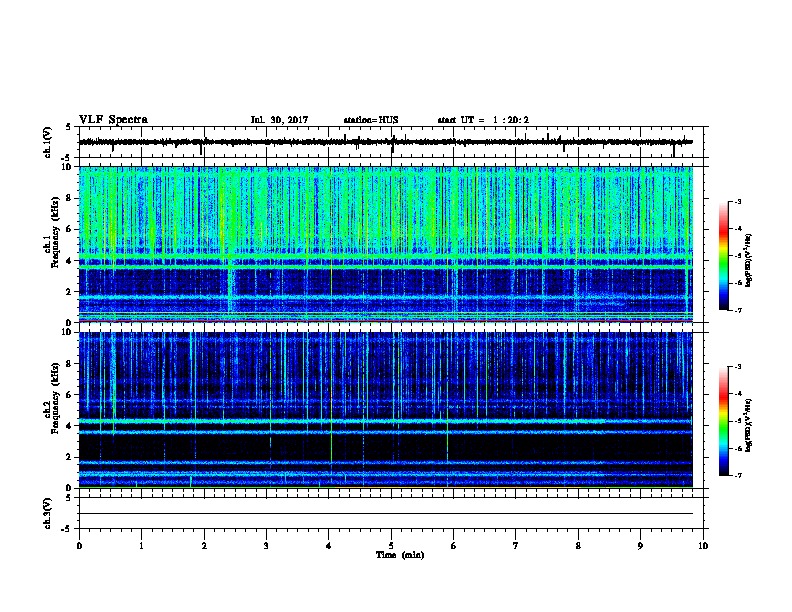Click the 'ch.3(V)' axis label
Screen dimensions: 792x612
[48, 513]
